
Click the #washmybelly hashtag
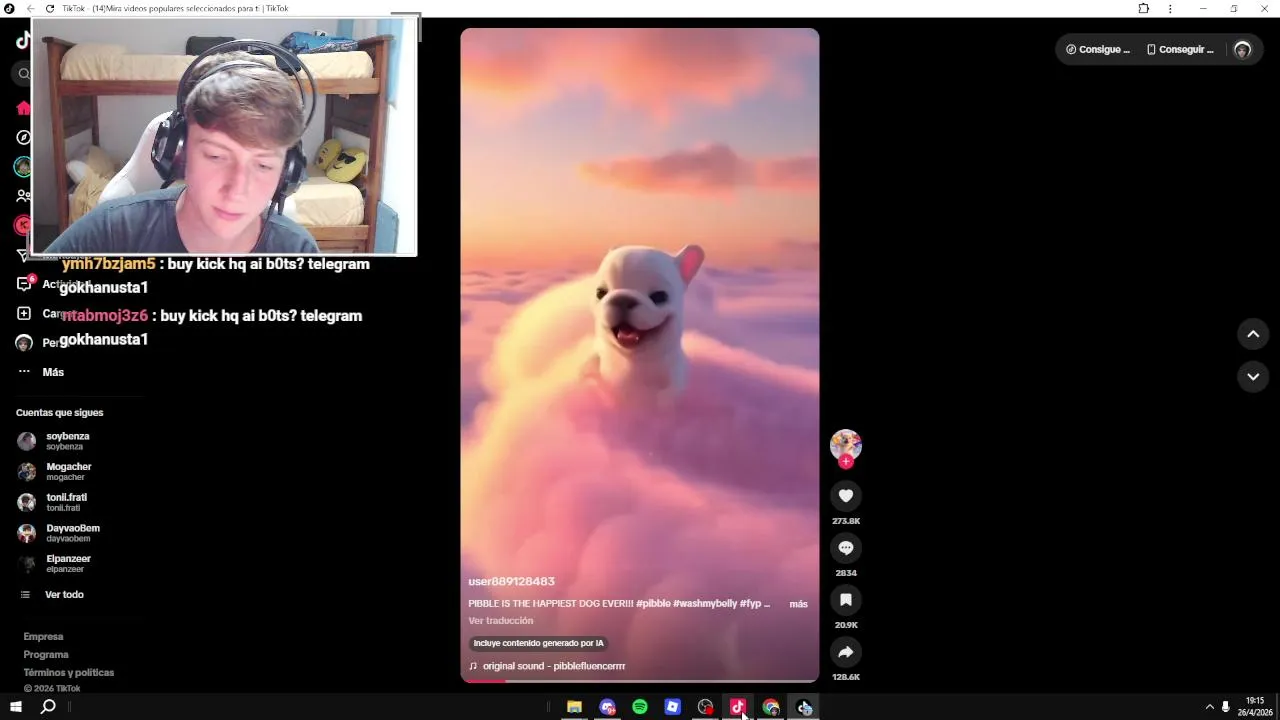point(705,604)
